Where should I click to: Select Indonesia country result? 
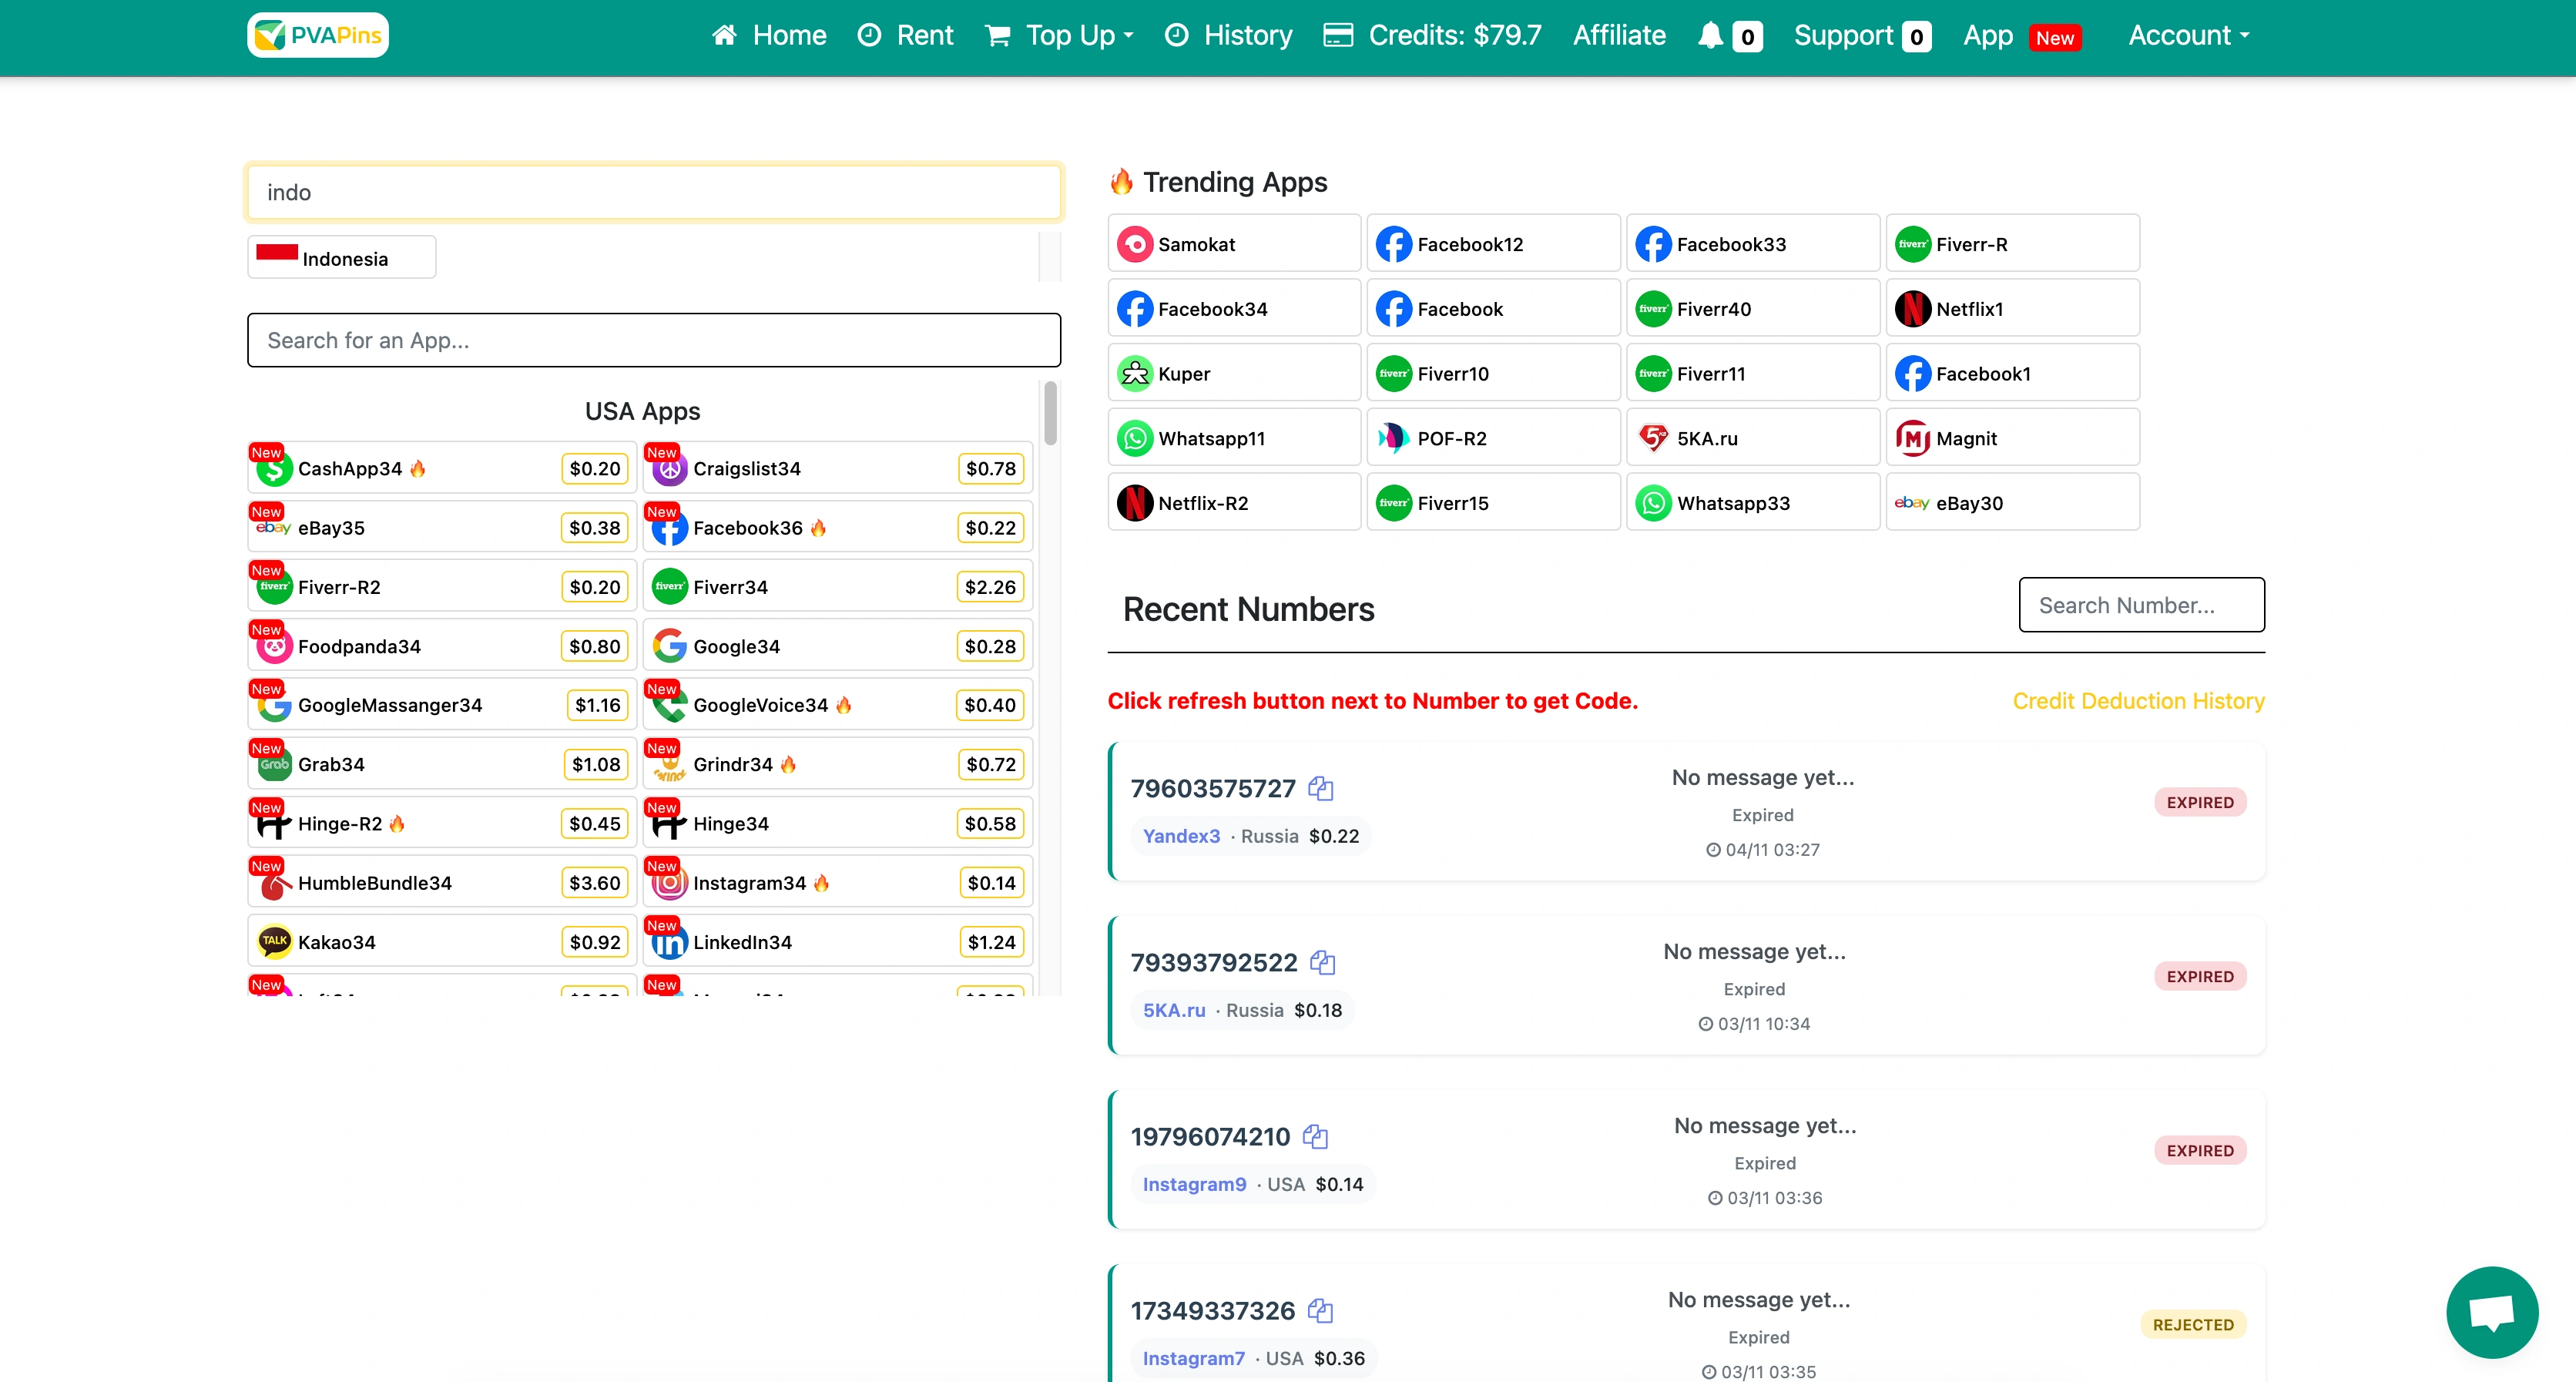(x=342, y=257)
